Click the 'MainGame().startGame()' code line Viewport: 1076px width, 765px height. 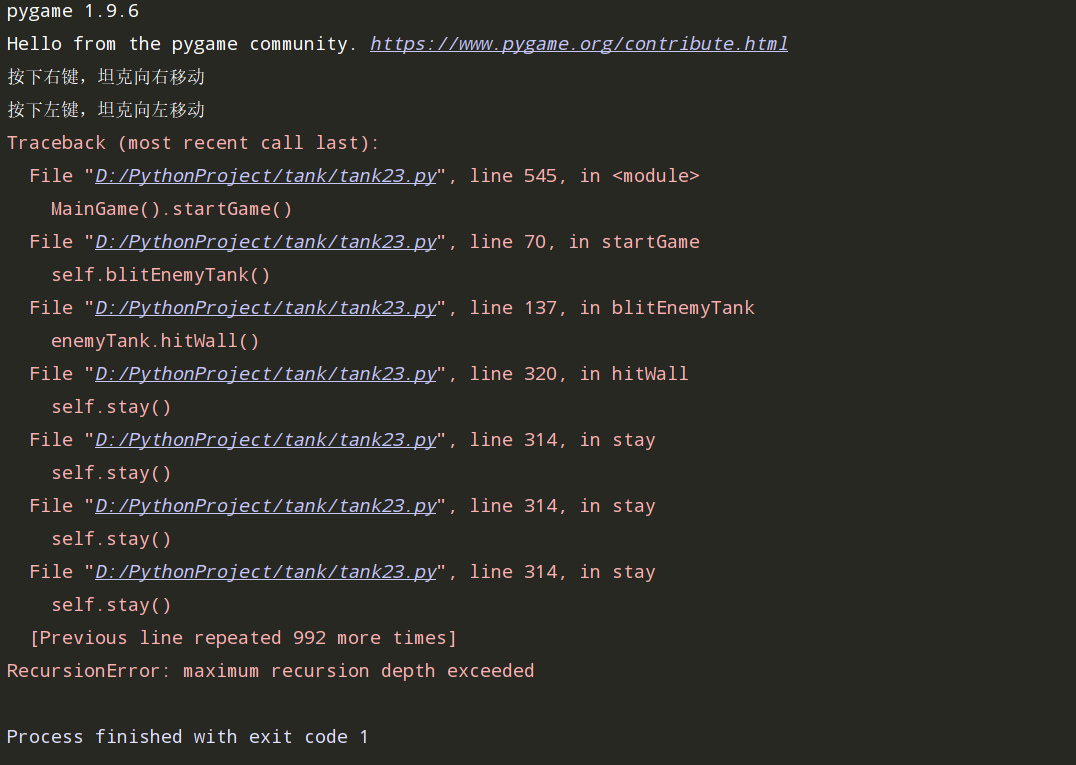(172, 209)
